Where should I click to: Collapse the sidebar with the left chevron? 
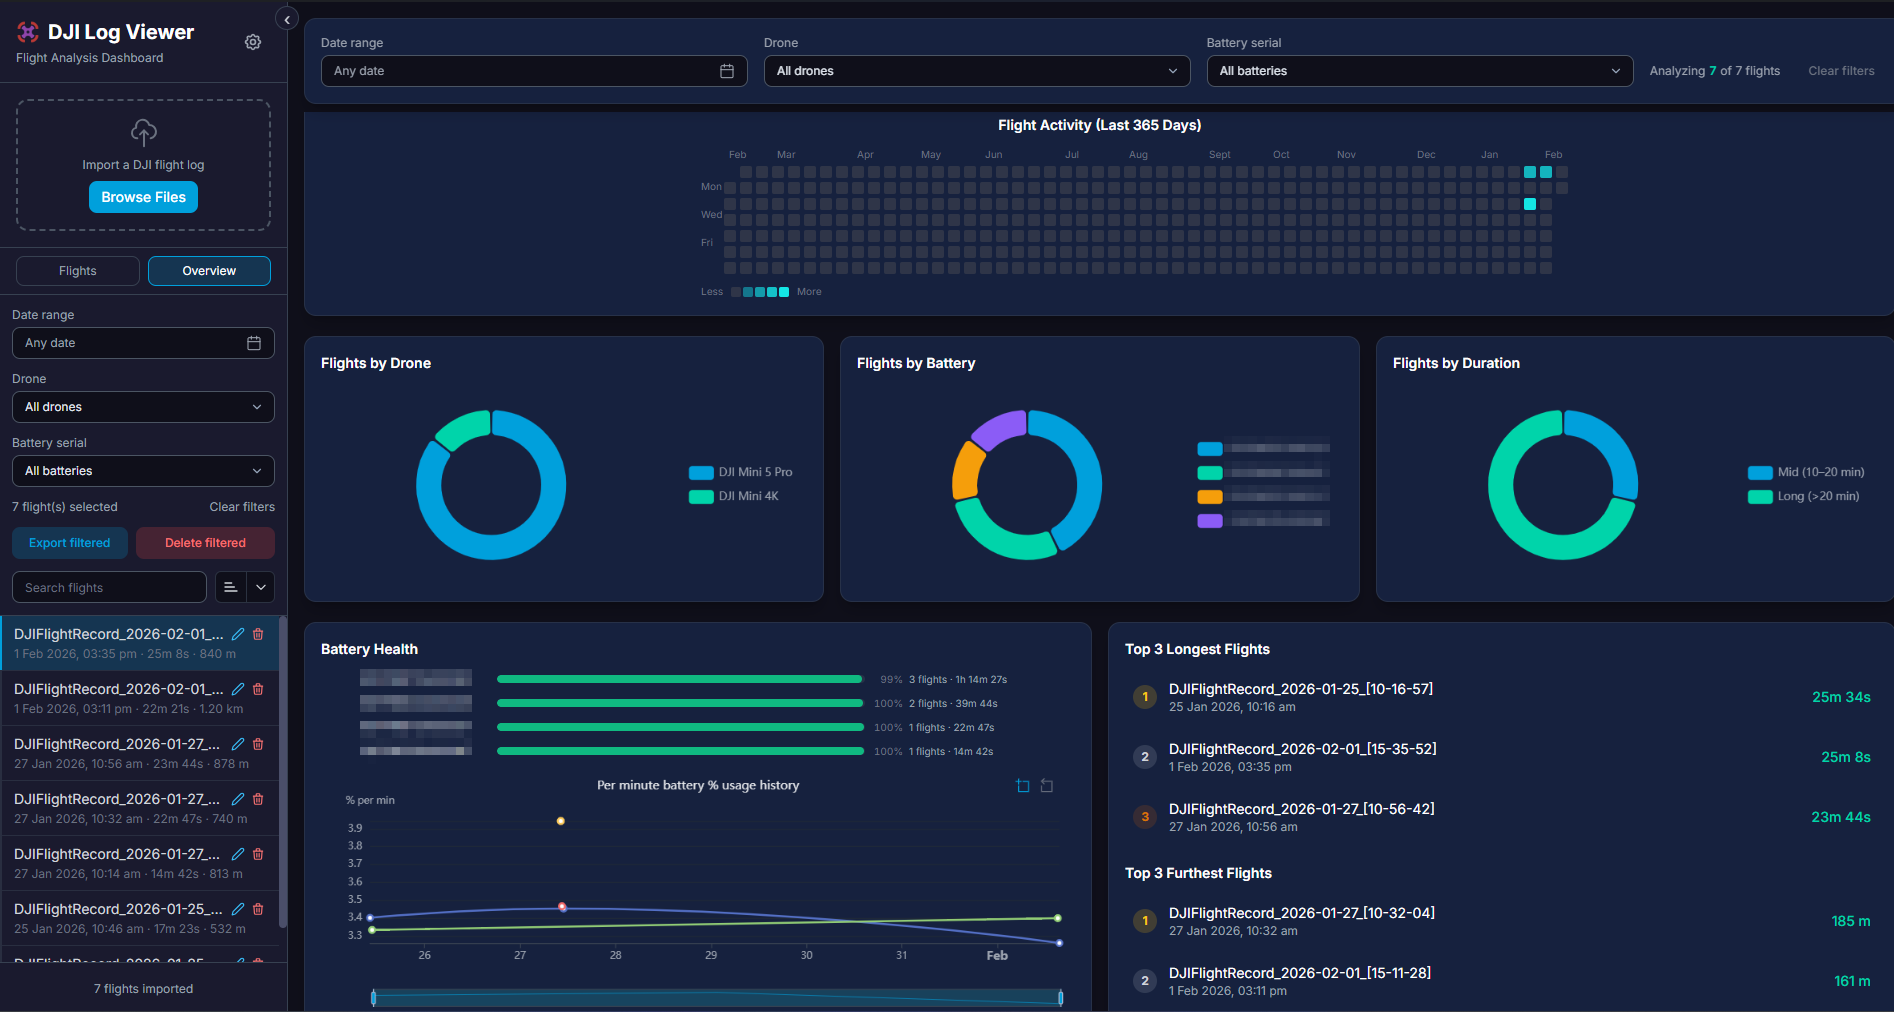click(287, 18)
